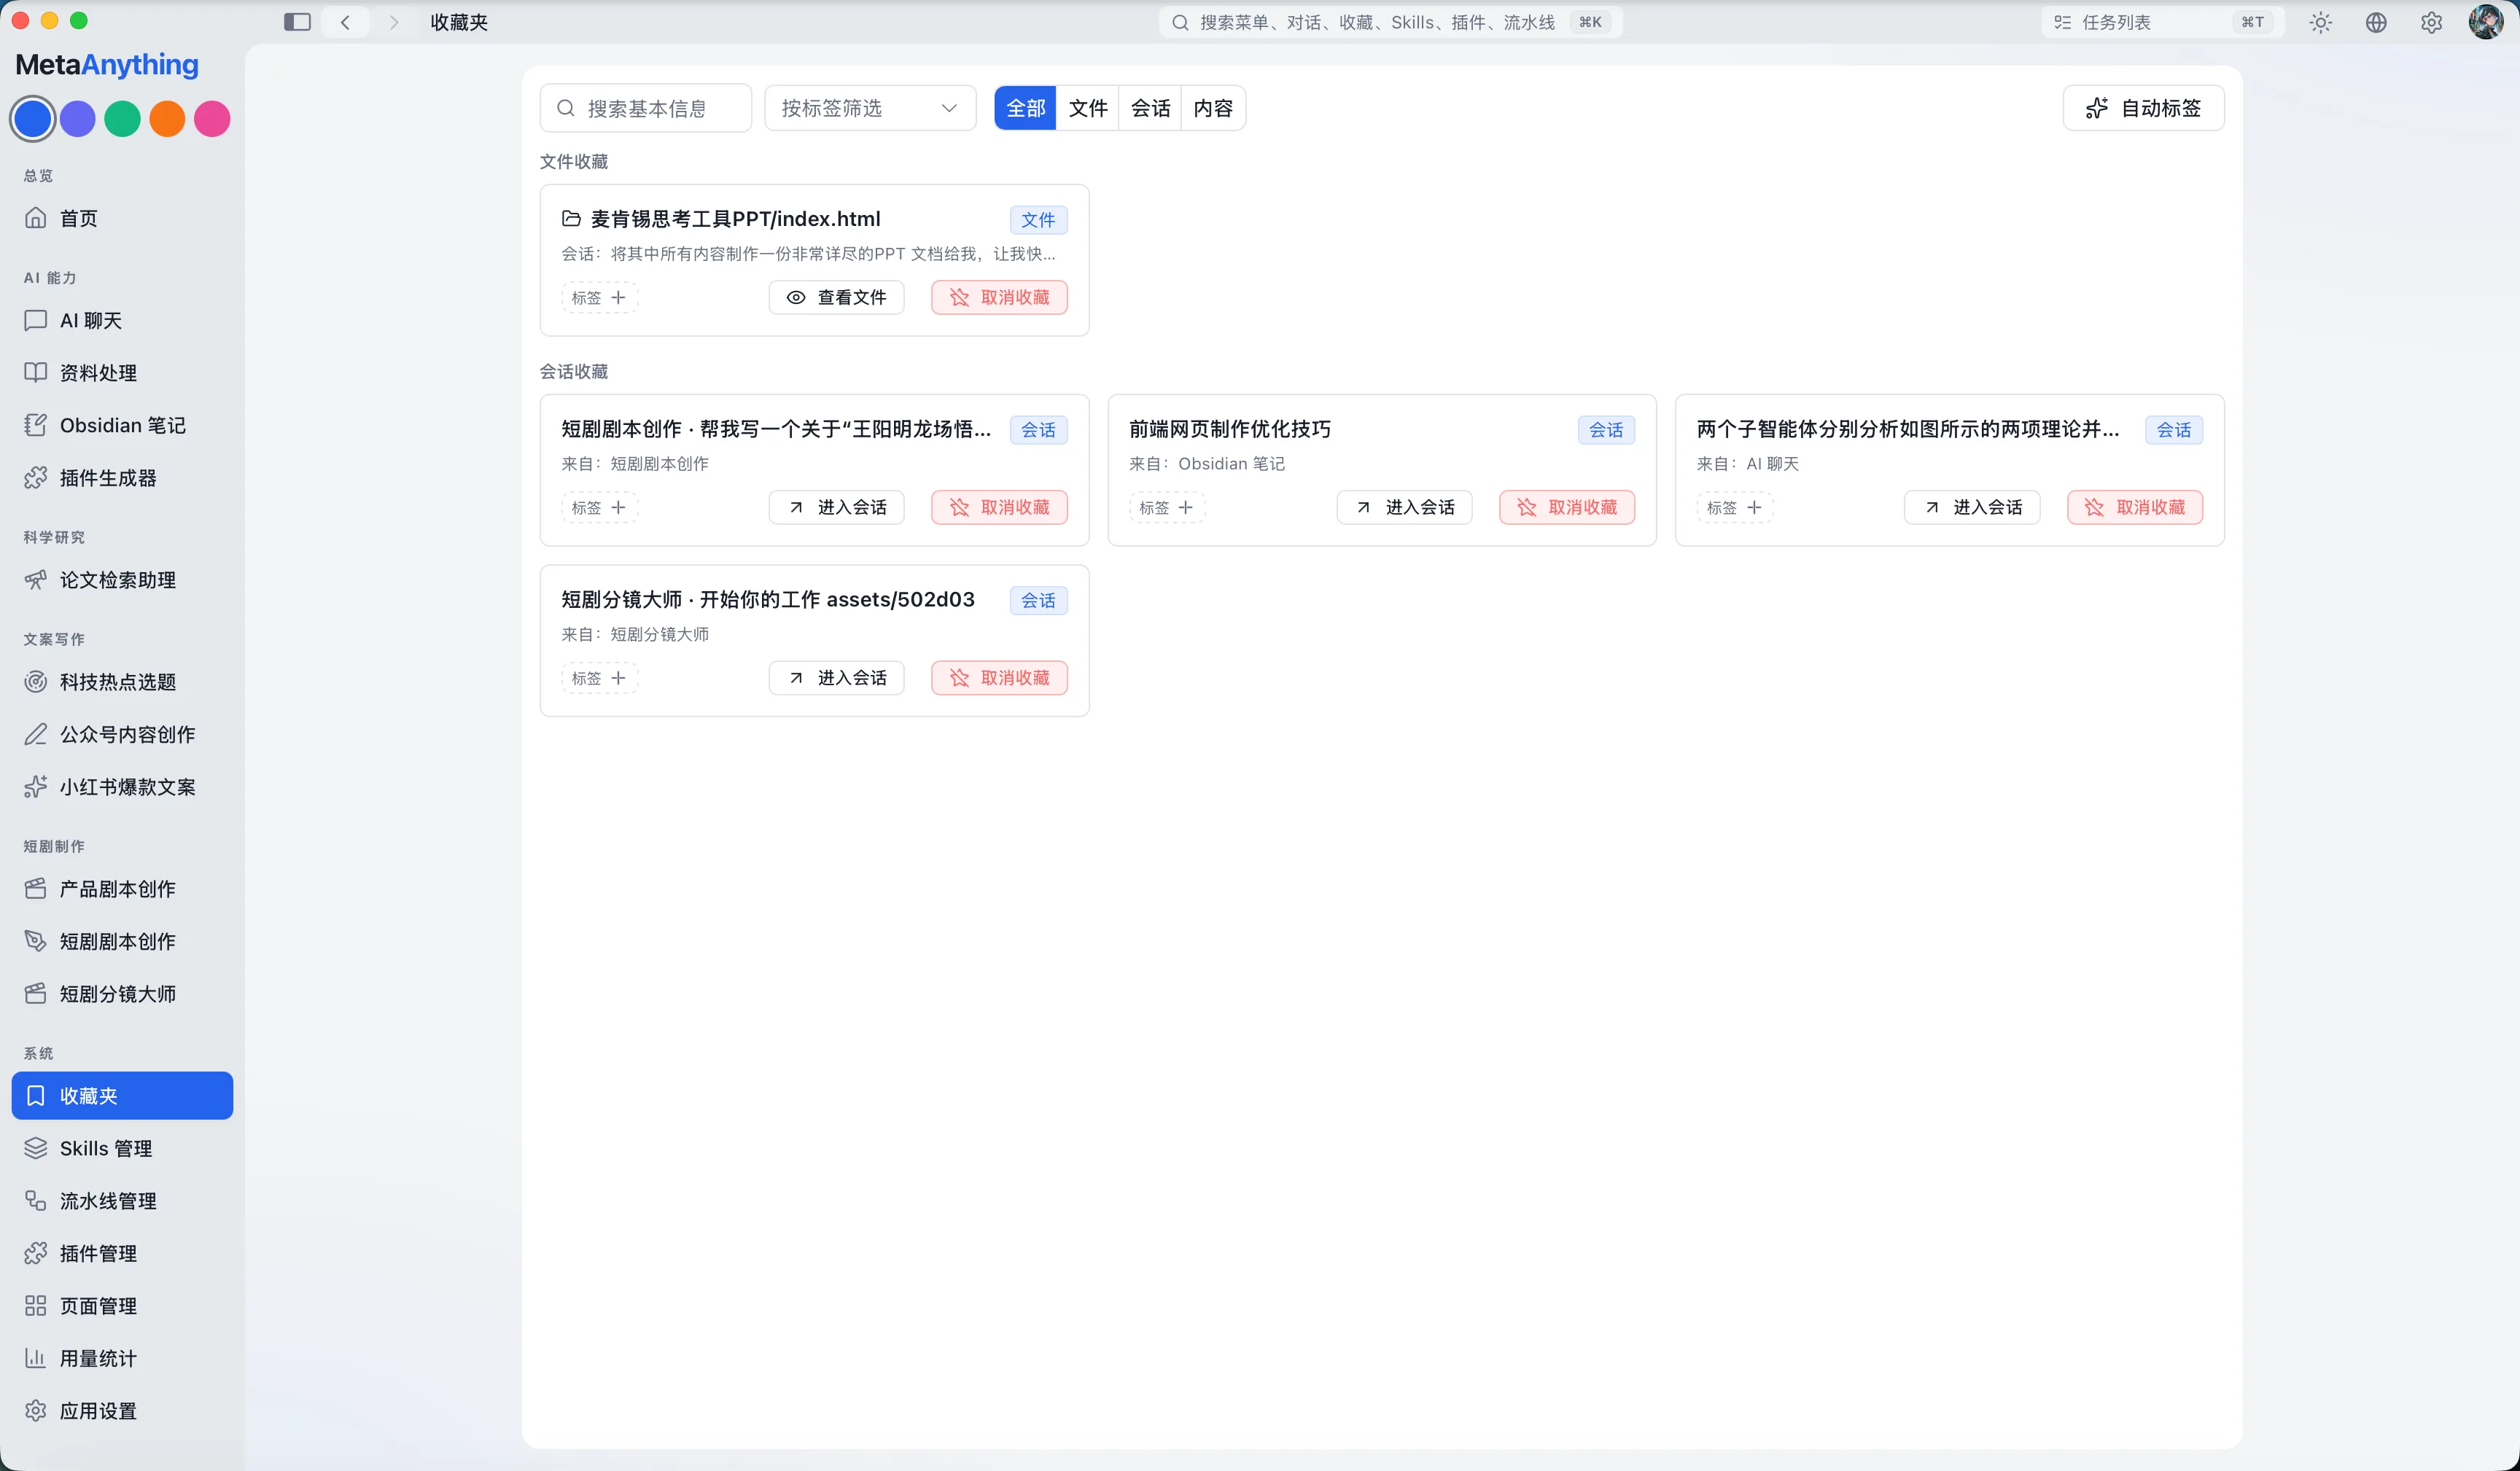
Task: Open AI 聊天 in the sidebar
Action: pos(122,320)
